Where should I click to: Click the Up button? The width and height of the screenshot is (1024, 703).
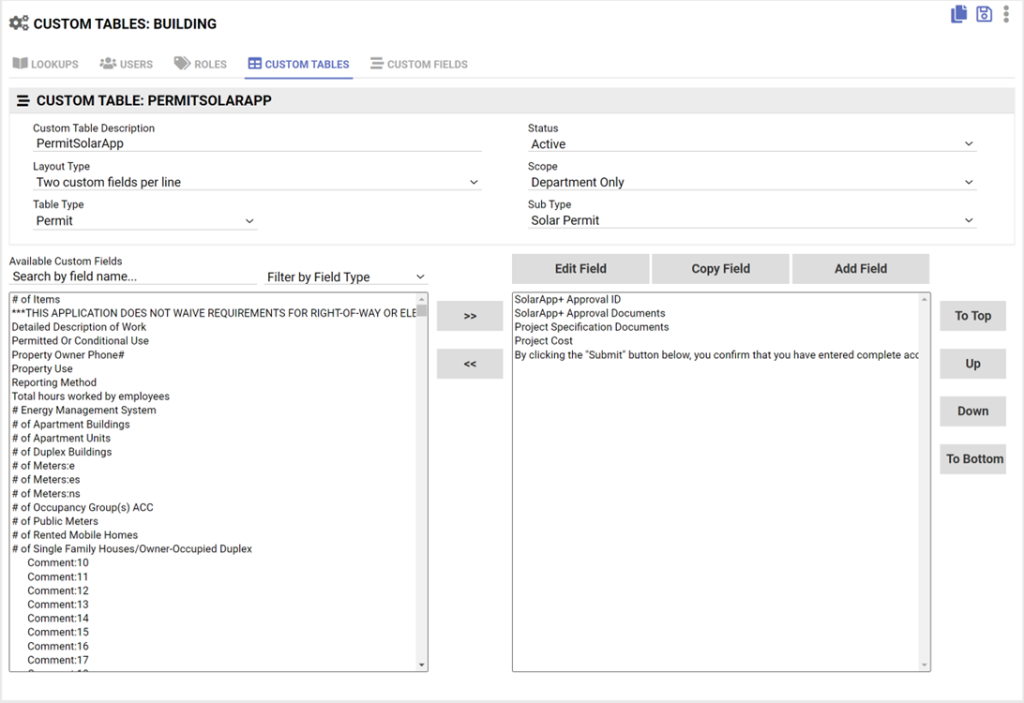972,363
